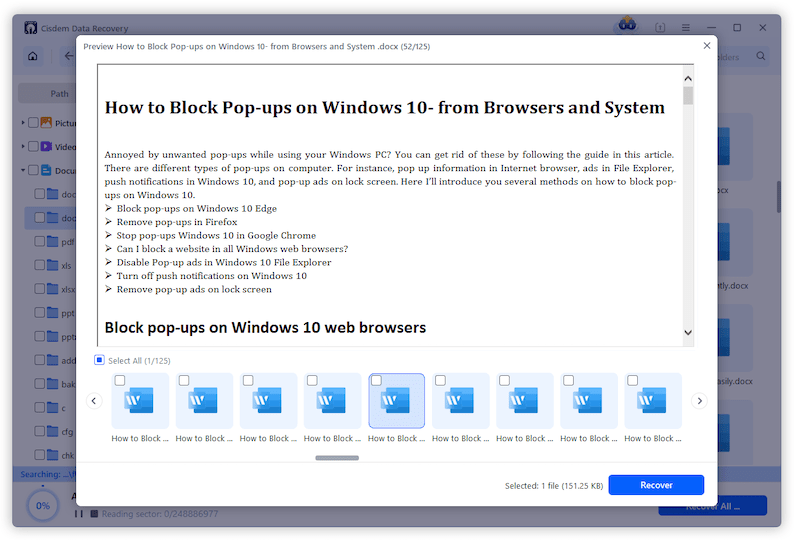Click the previous thumbnails arrow
This screenshot has width=800, height=542.
[x=94, y=401]
